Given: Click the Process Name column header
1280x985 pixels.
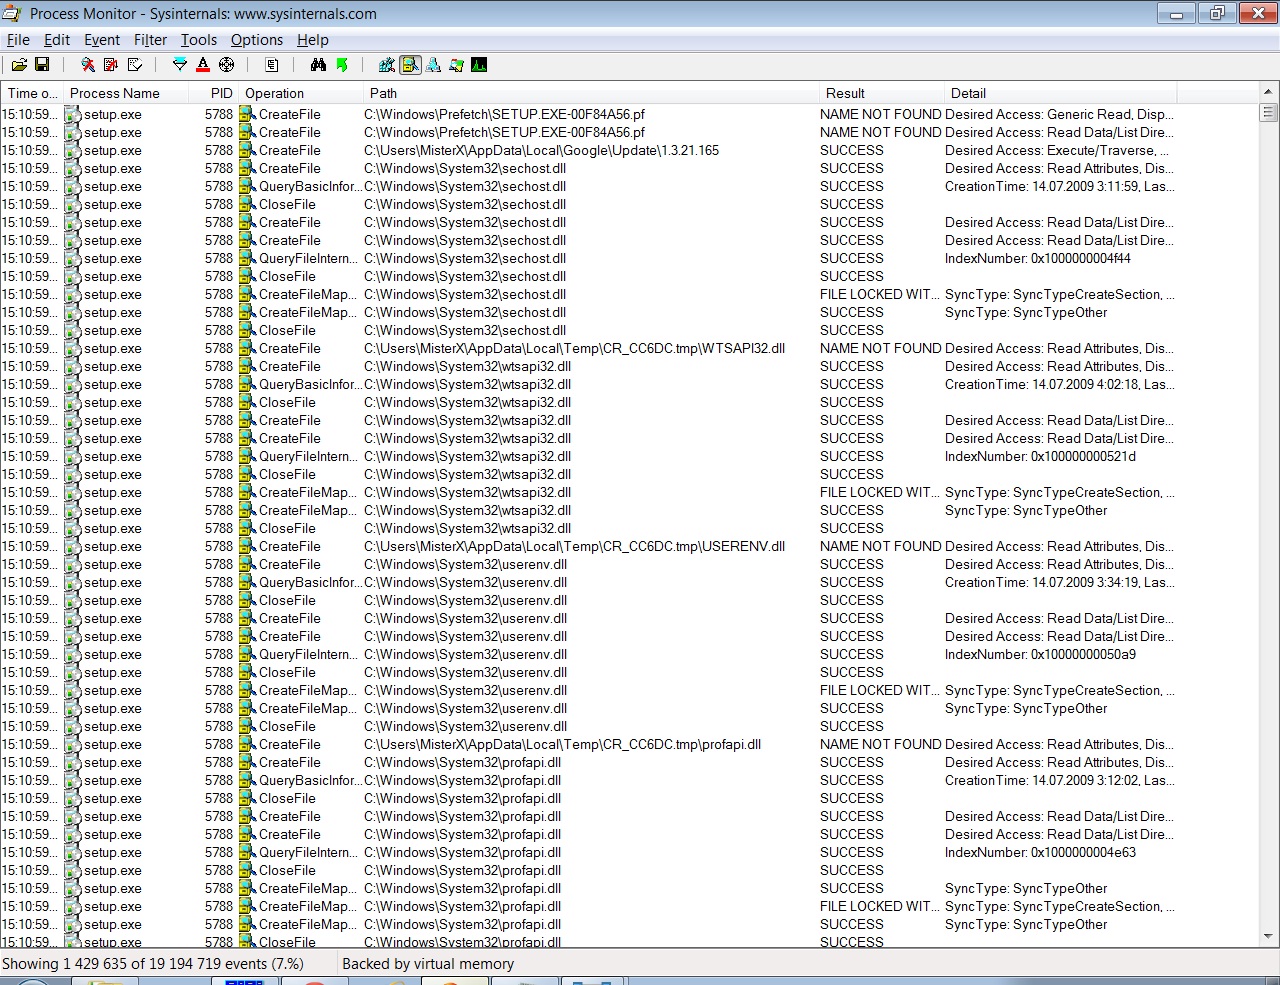Looking at the screenshot, I should pos(115,93).
